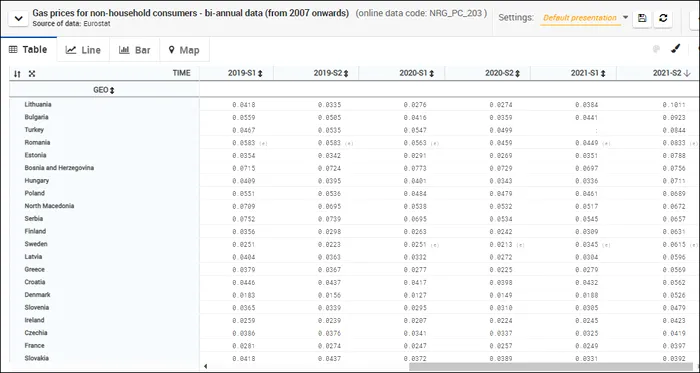Select the Bosnia and Herzegovina row label
Viewport: 700px width, 373px height.
pos(59,168)
